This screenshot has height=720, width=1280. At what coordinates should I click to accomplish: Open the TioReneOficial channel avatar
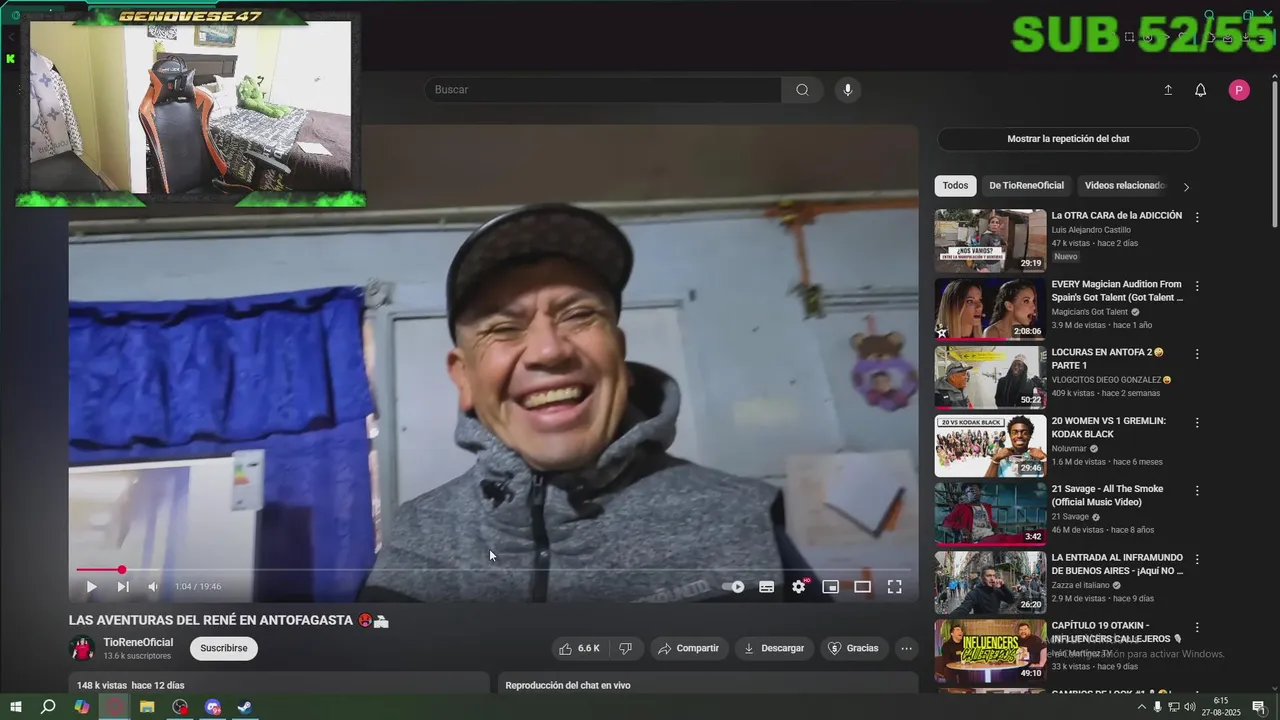82,648
